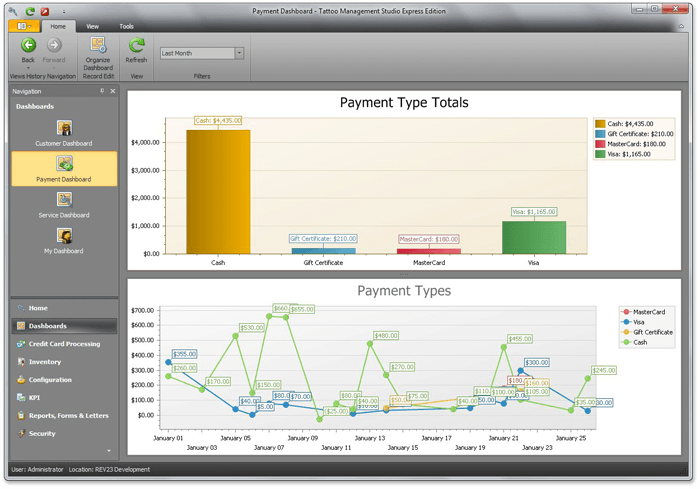Click the quick access refresh icon in title bar
Viewport: 700px width, 489px height.
(31, 9)
